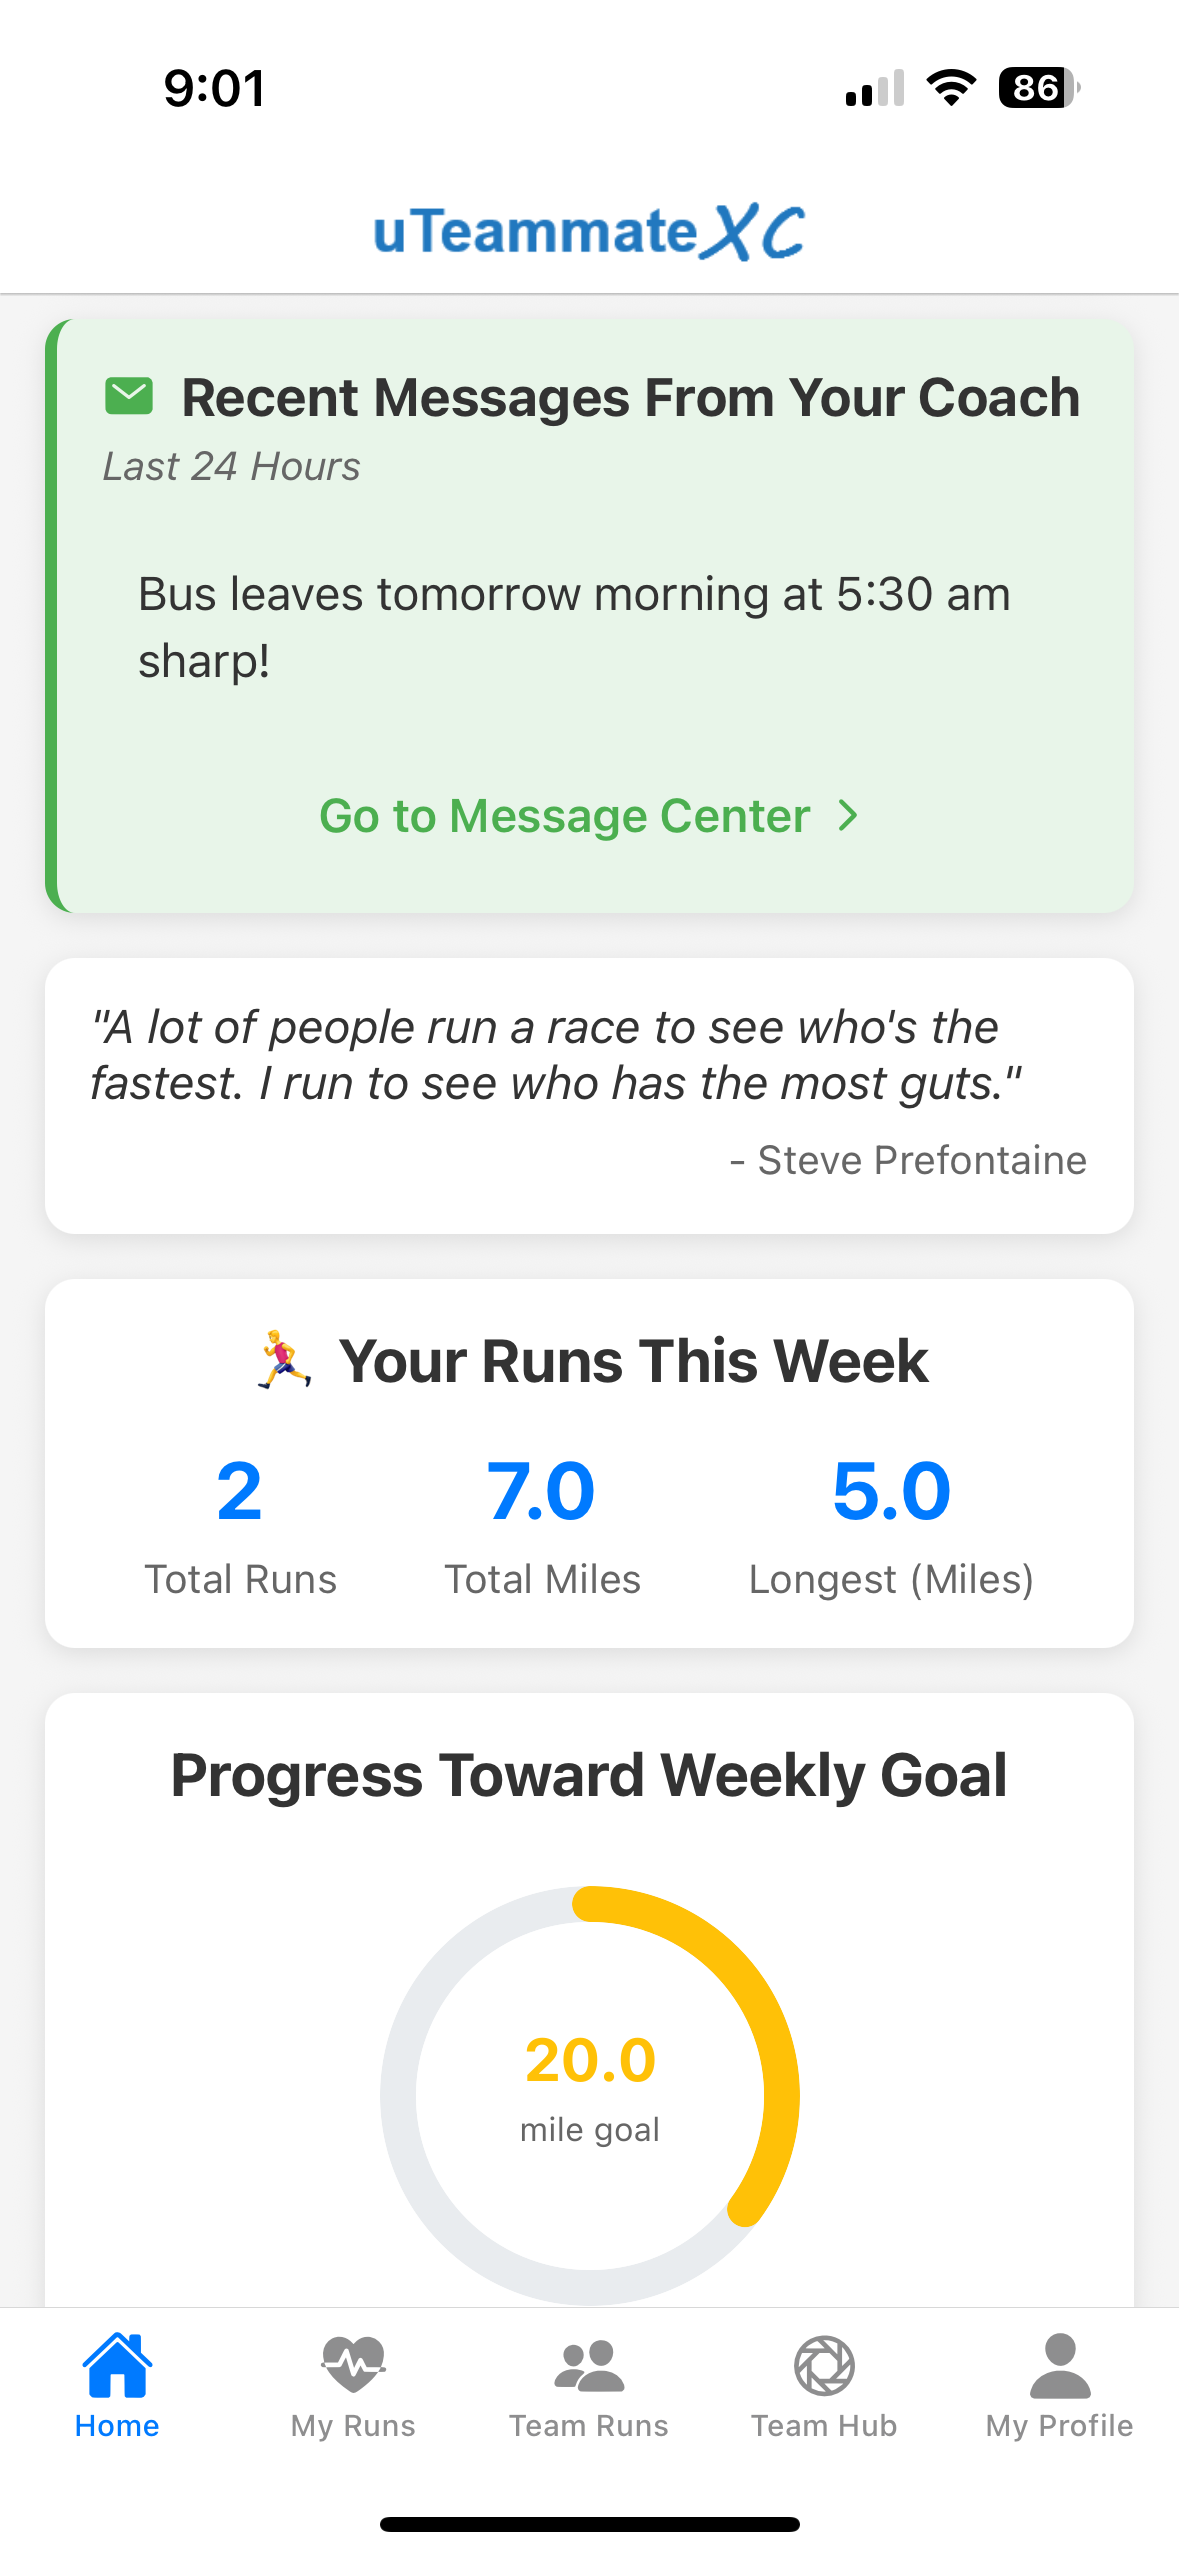Tap the uTeammateXC logo header

(x=589, y=232)
